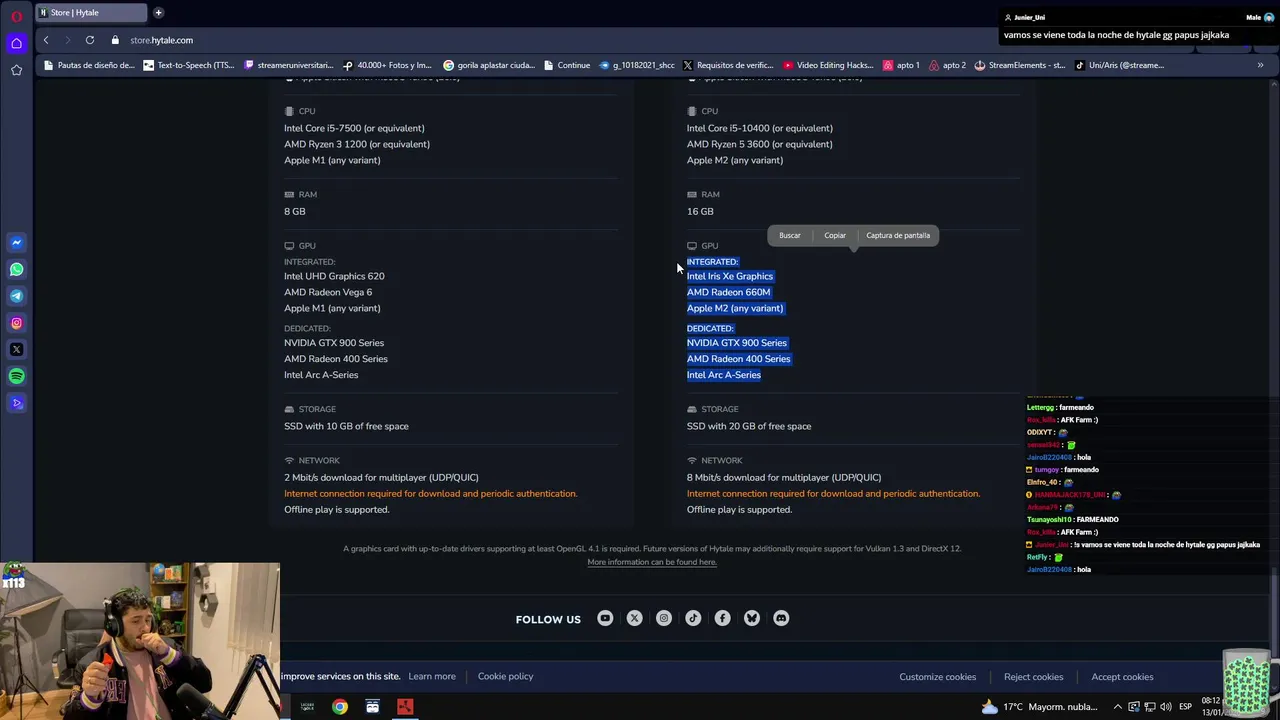
Task: Open Instagram in the Opera sidebar
Action: pos(16,323)
